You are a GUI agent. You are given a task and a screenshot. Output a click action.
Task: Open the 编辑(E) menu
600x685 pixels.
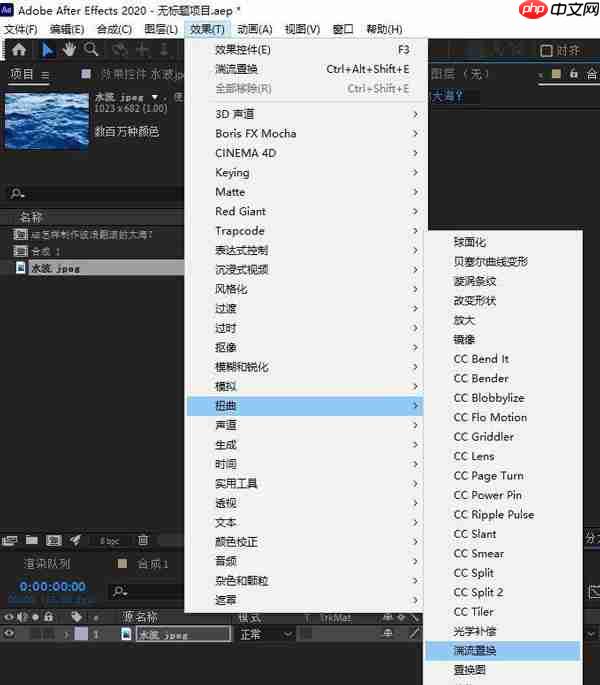67,29
